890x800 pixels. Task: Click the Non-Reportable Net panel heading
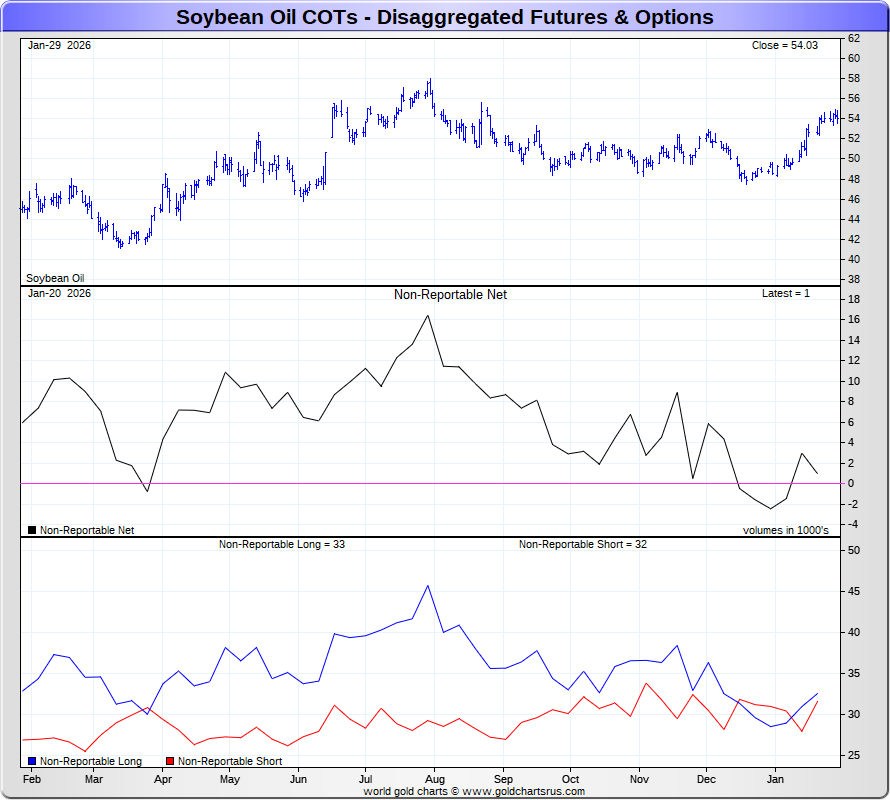click(x=450, y=295)
